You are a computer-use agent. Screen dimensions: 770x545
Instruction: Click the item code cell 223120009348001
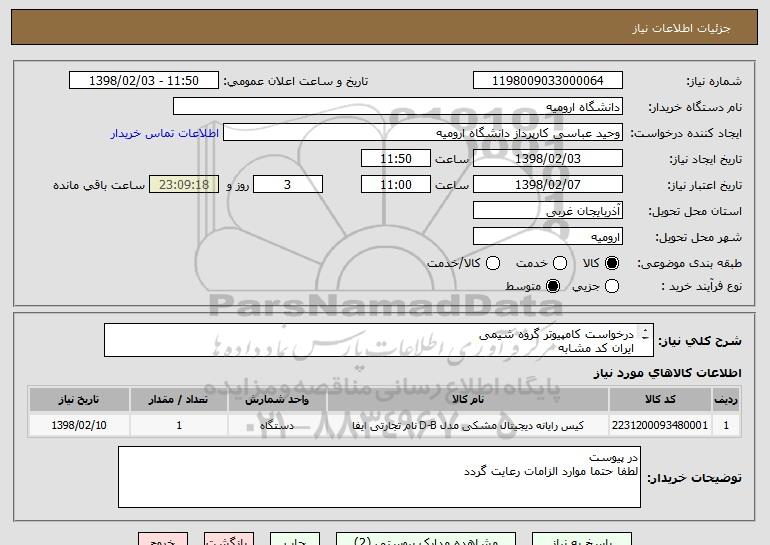(660, 425)
